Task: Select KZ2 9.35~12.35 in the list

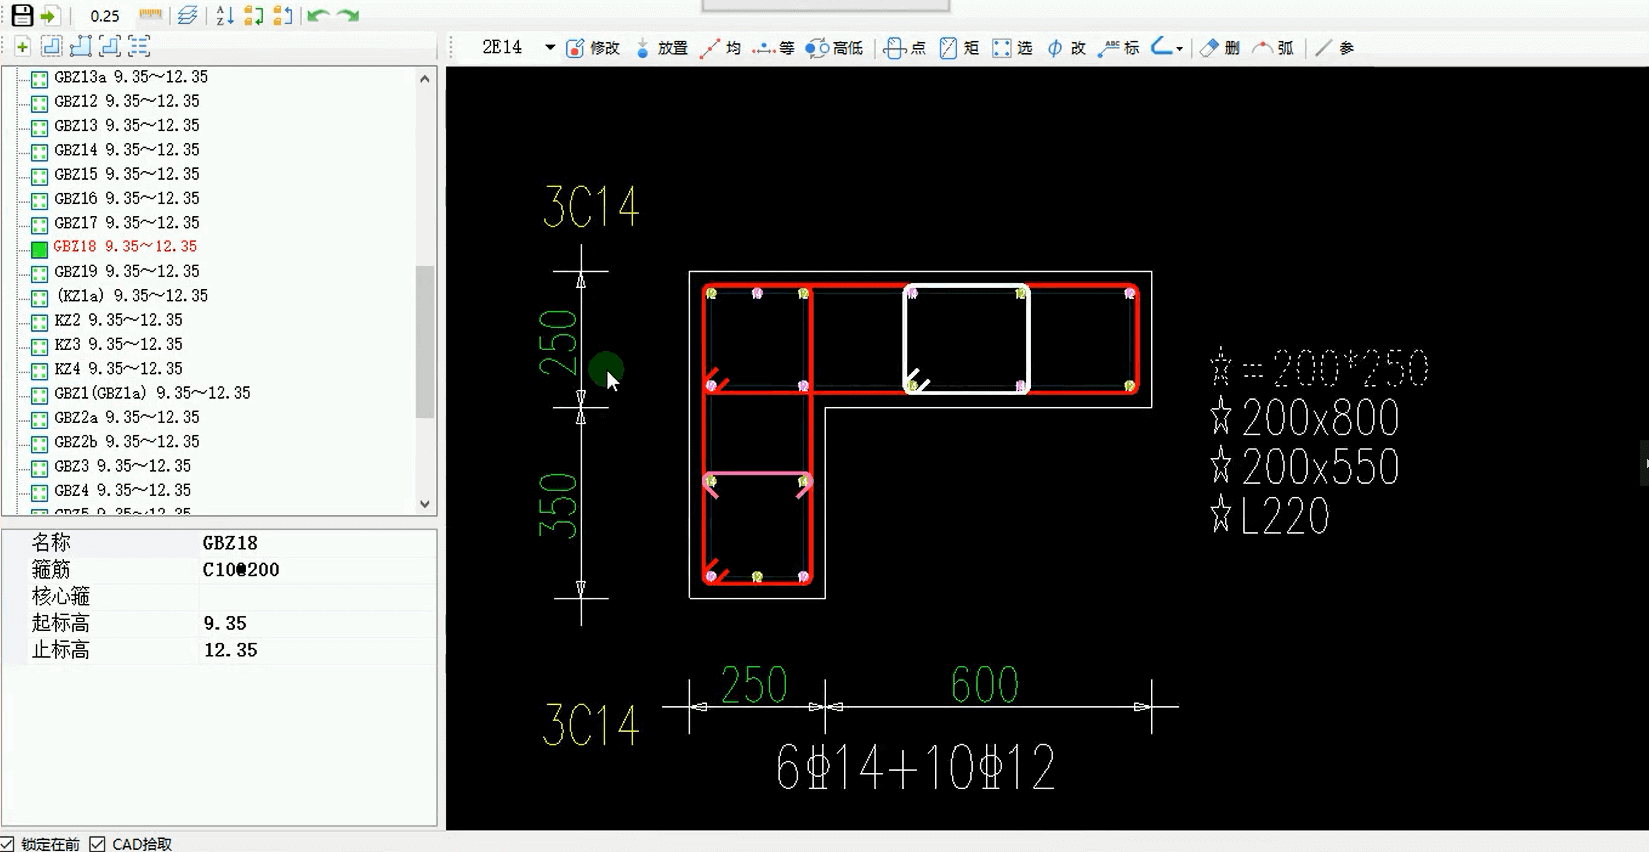Action: pyautogui.click(x=118, y=320)
